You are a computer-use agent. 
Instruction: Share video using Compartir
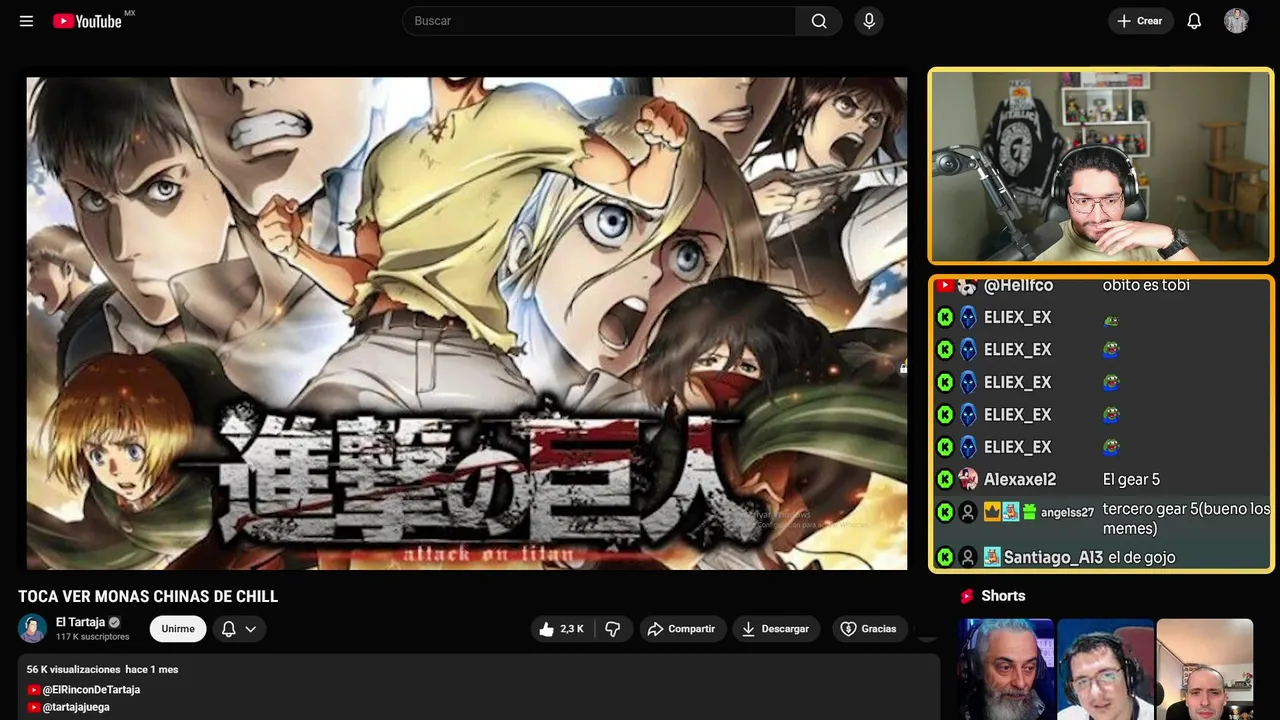coord(681,629)
